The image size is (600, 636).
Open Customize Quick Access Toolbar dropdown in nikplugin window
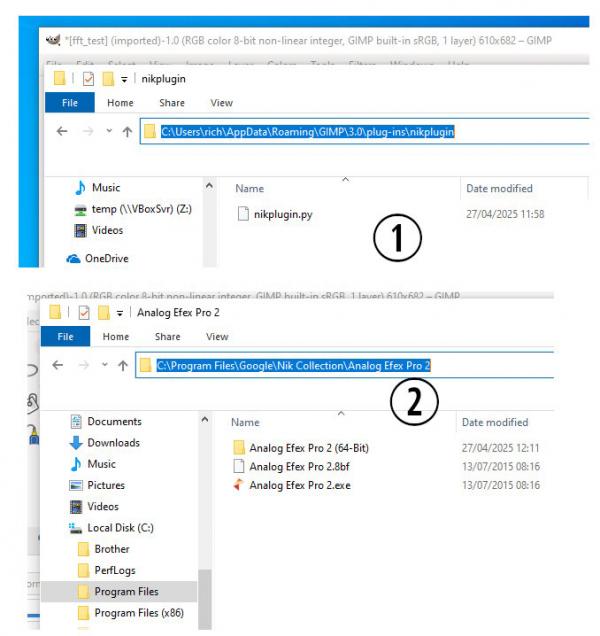pos(124,80)
